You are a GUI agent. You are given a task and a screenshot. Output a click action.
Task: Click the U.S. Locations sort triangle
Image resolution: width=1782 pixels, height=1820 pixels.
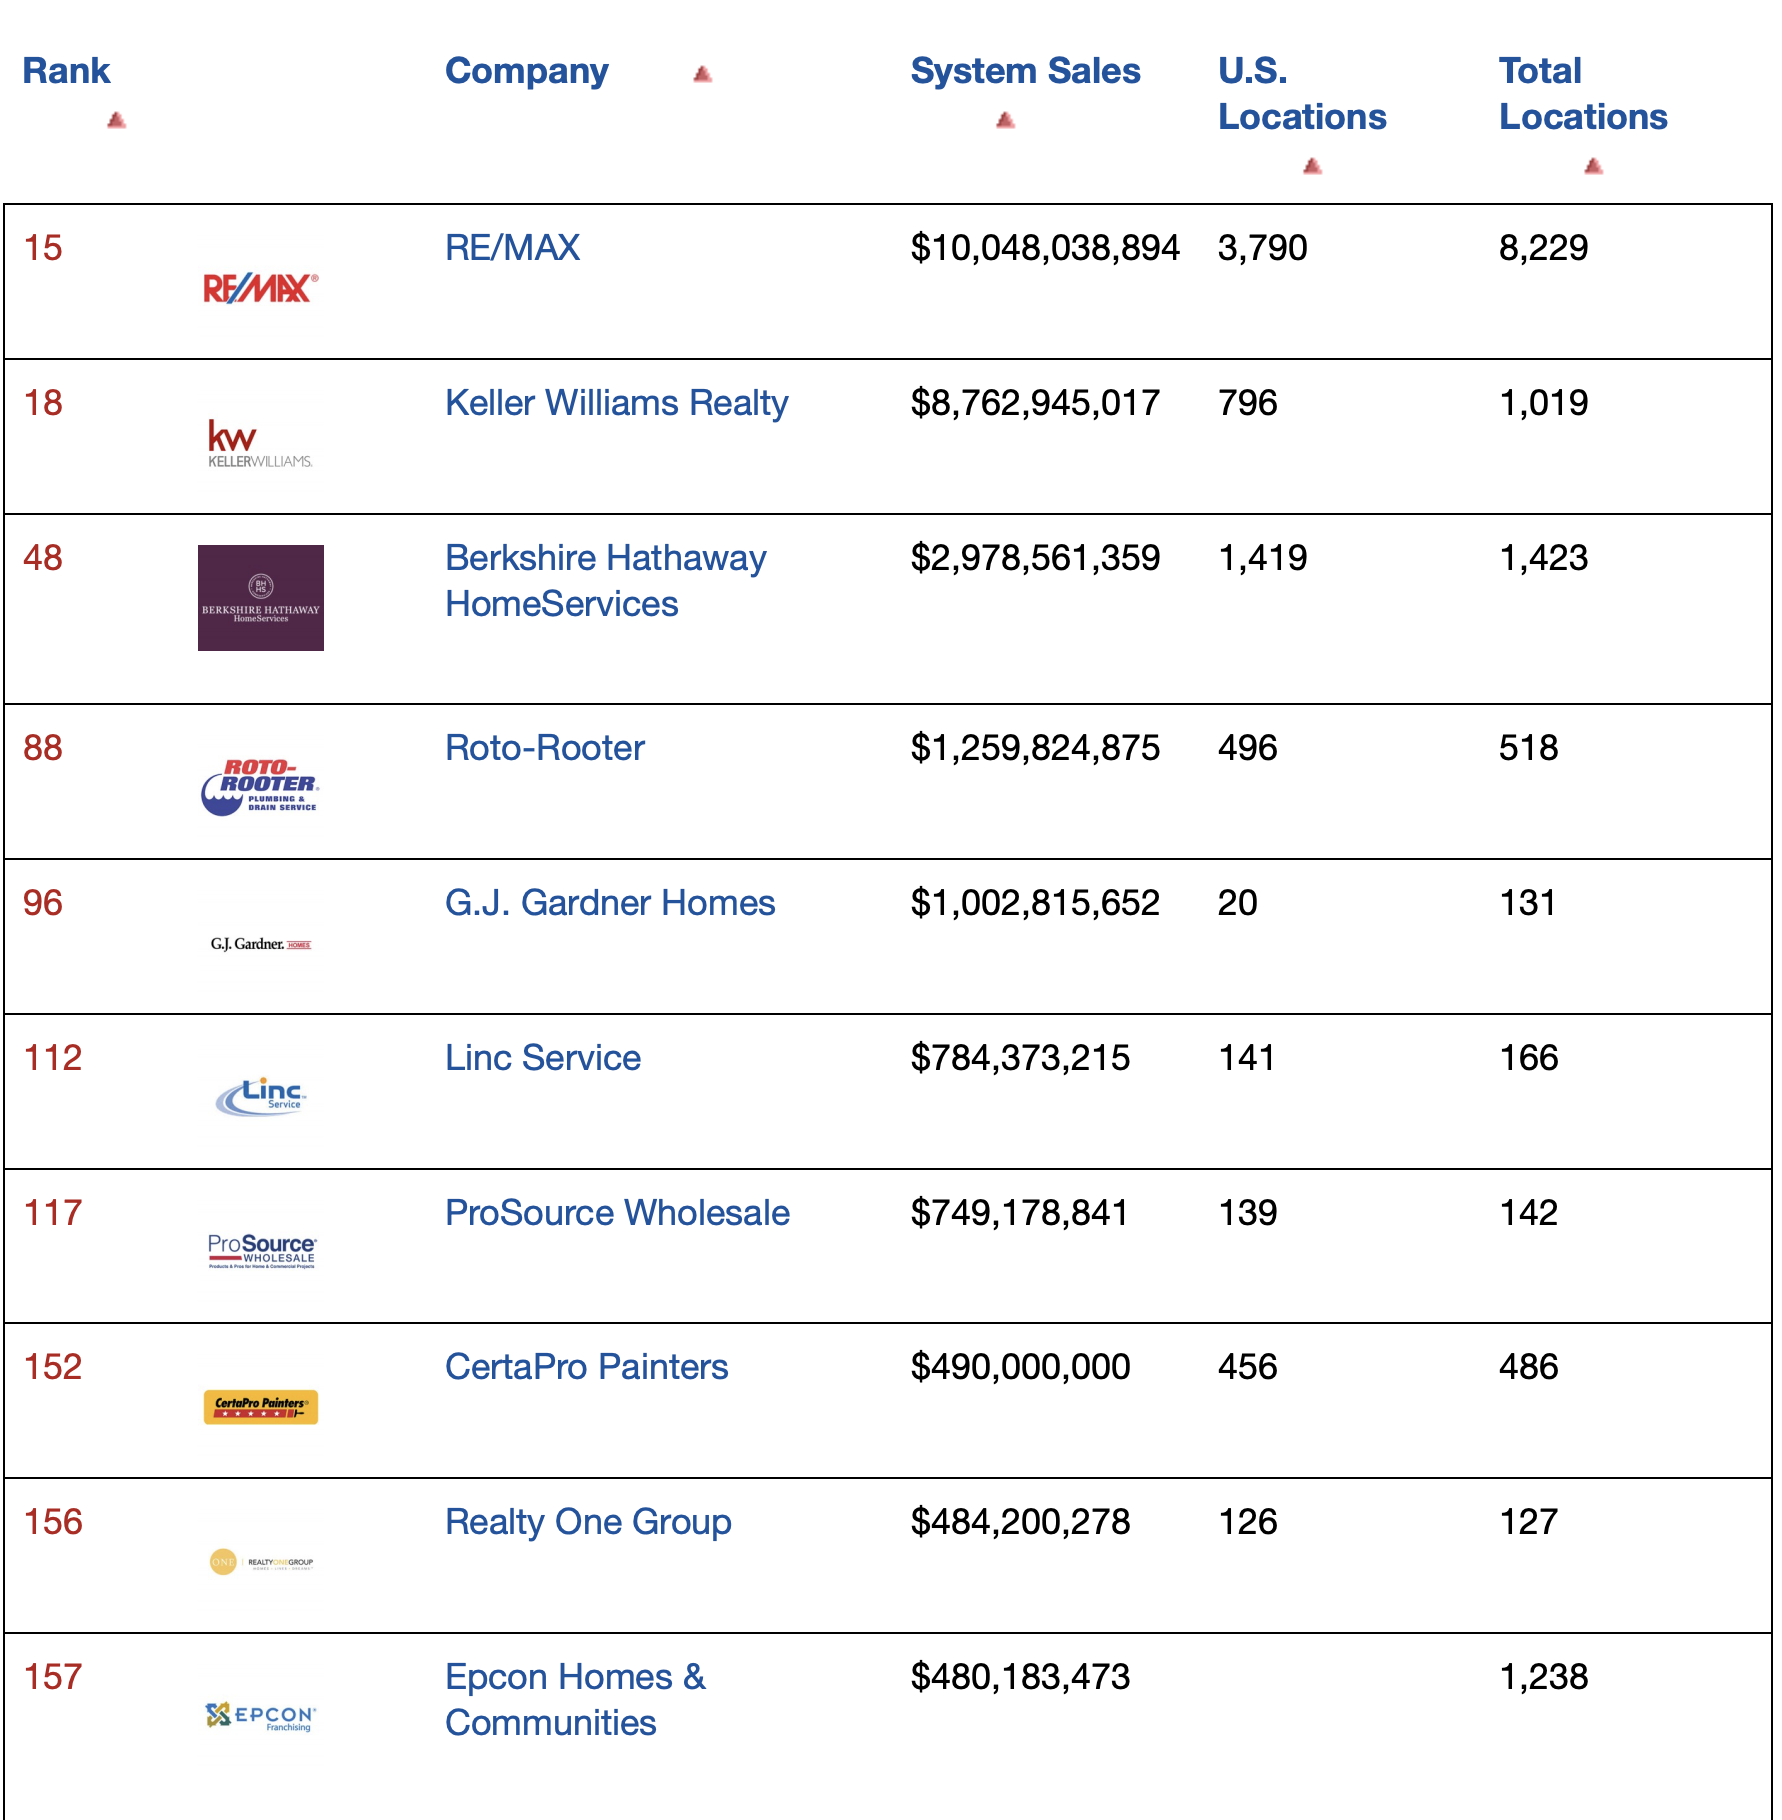coord(1313,166)
